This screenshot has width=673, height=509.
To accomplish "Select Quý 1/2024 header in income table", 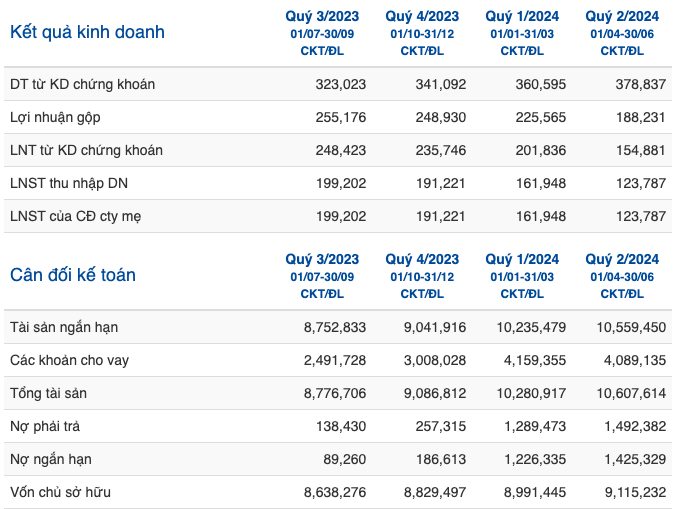I will point(522,16).
